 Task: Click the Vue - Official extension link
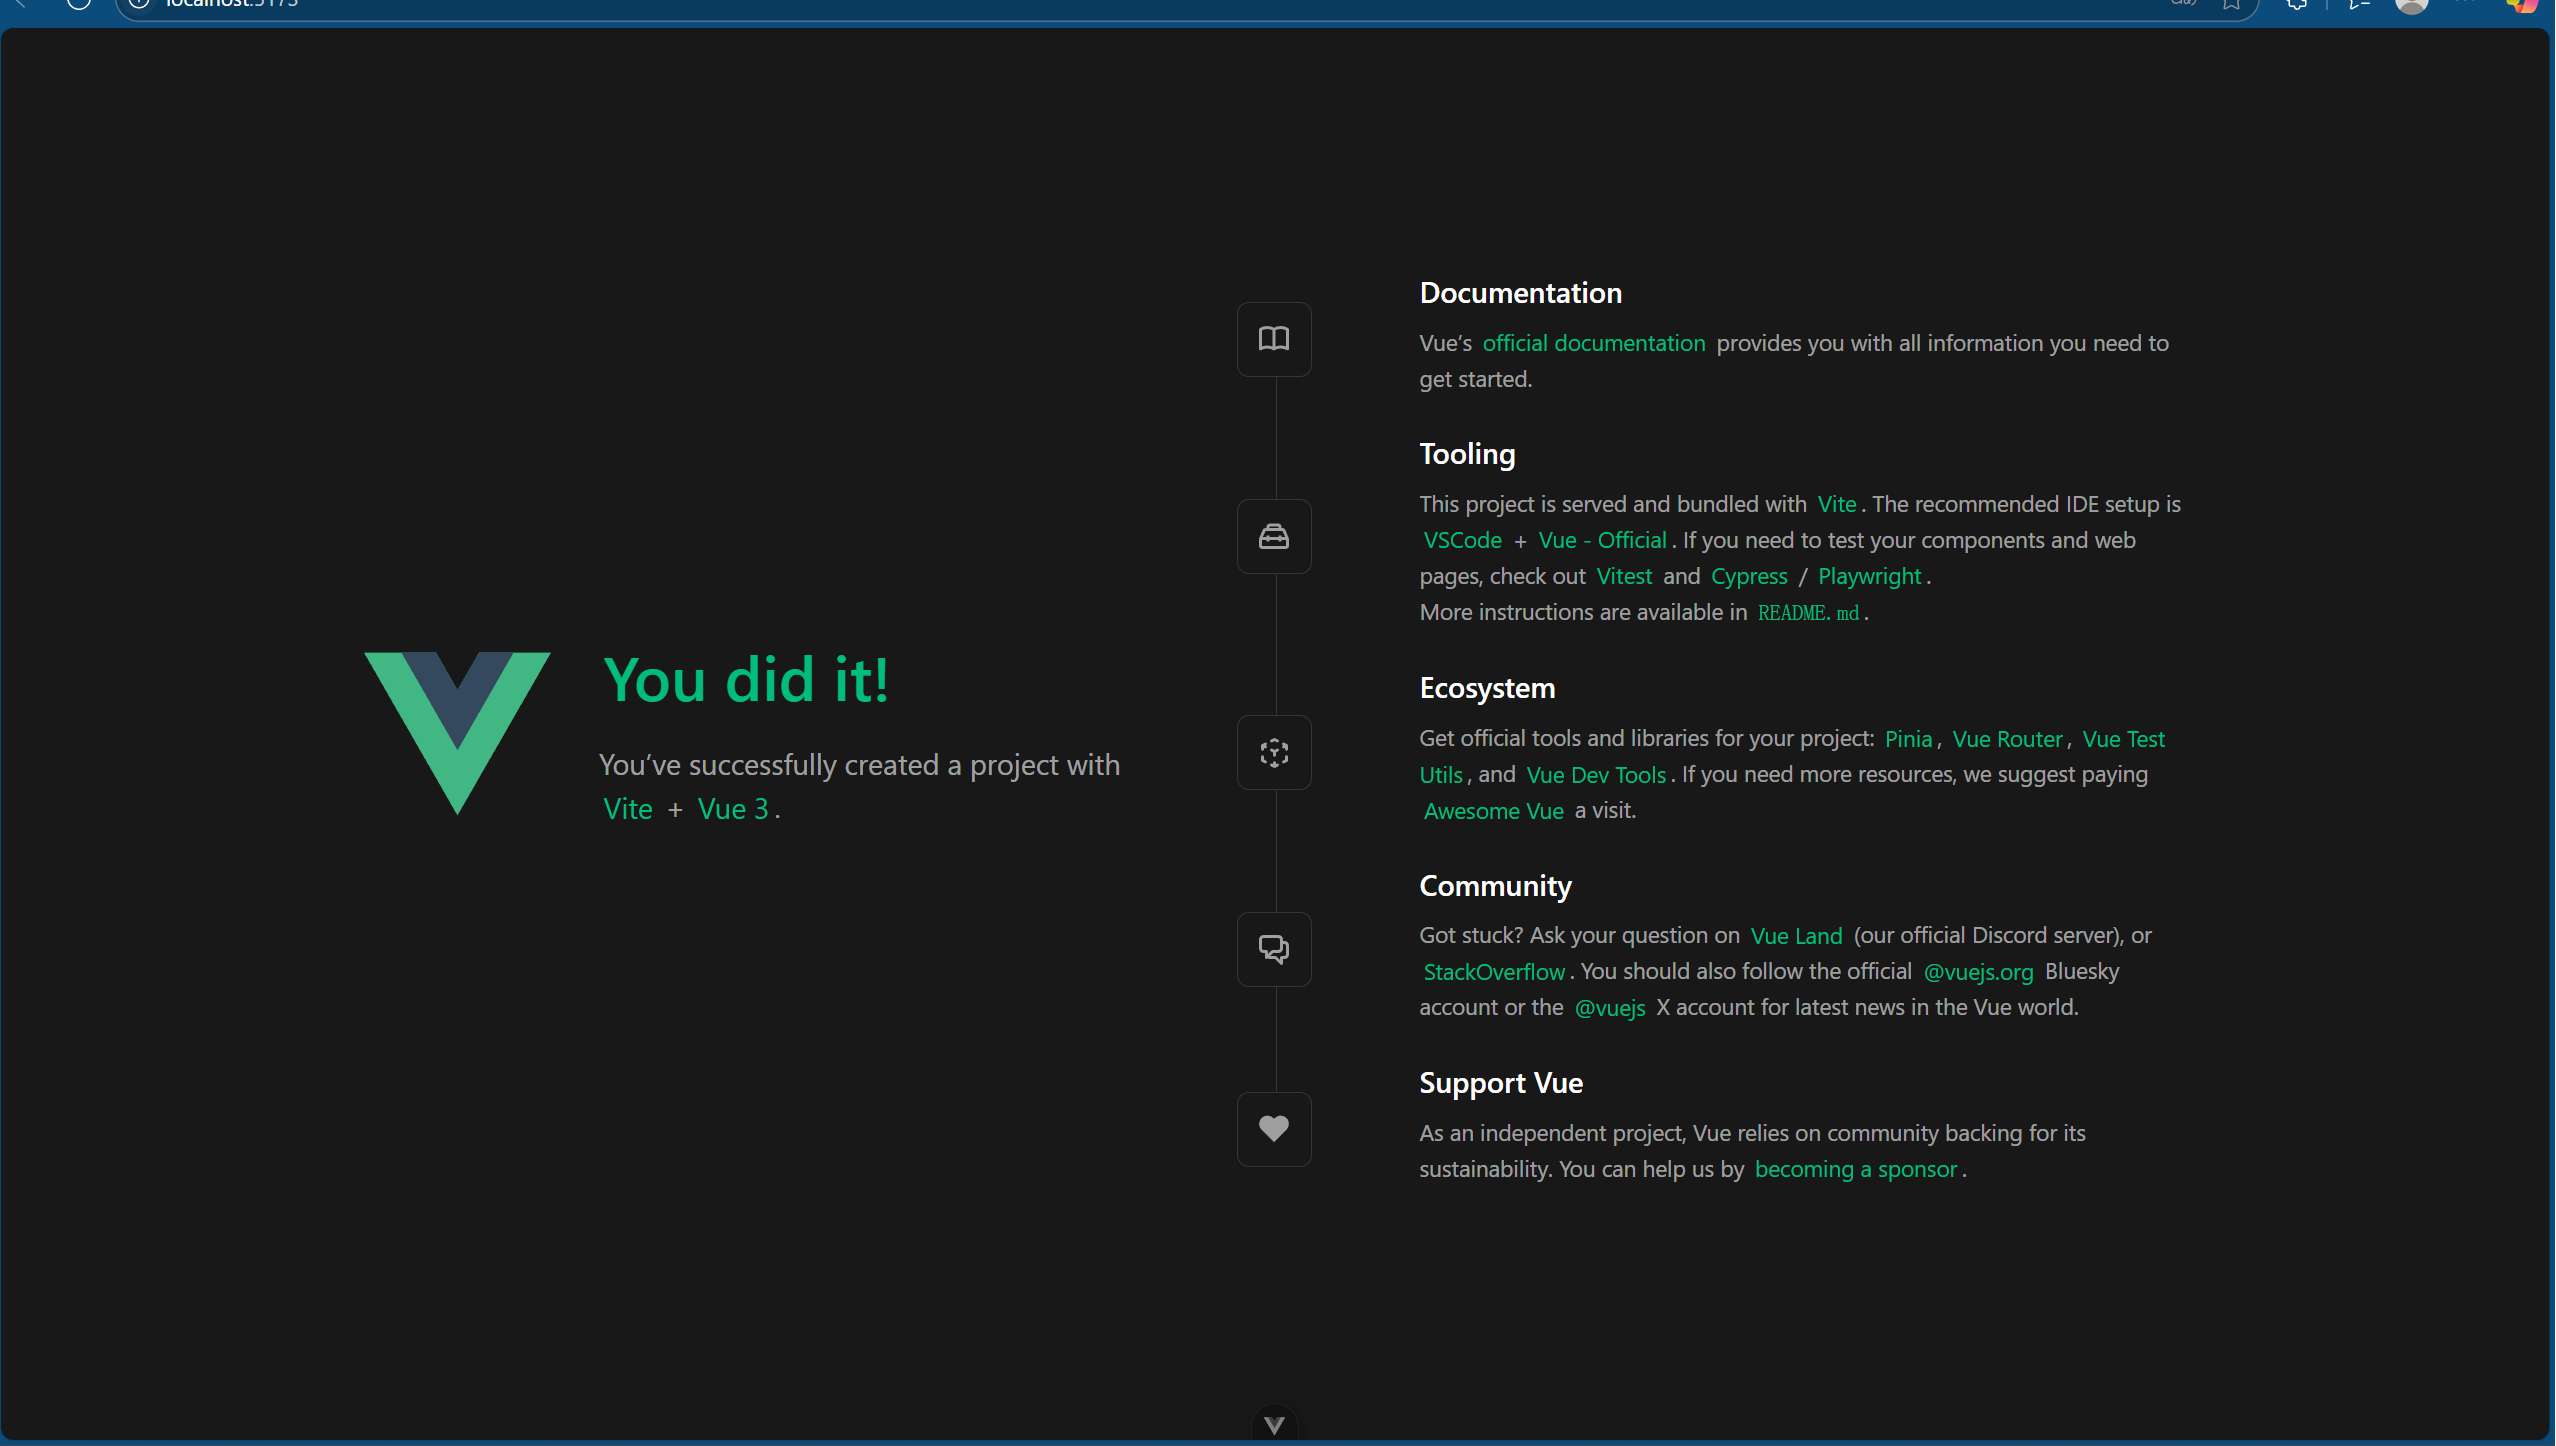[1602, 540]
